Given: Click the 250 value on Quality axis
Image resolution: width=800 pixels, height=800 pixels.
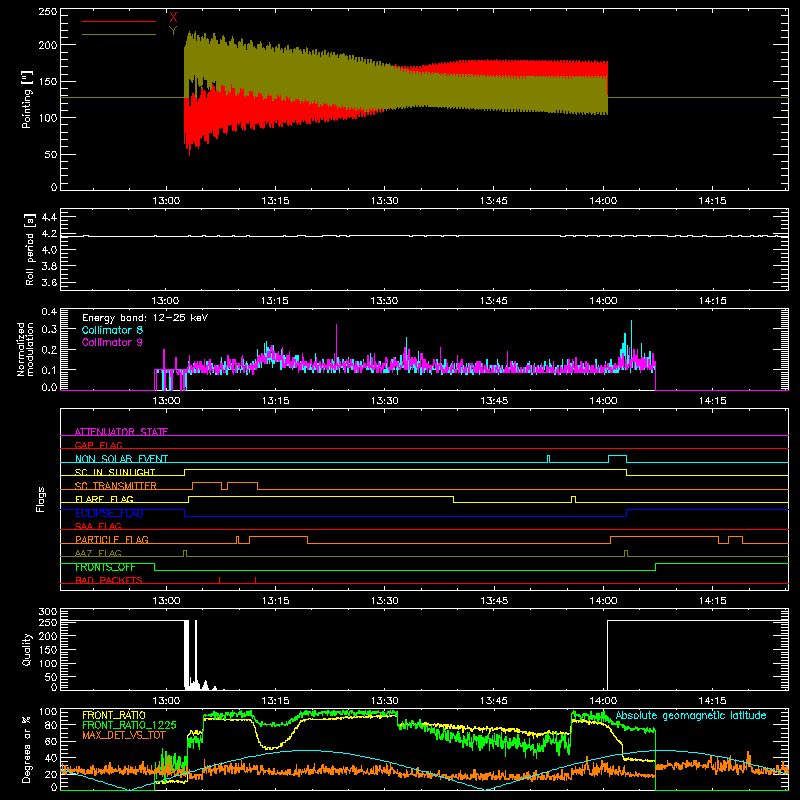Looking at the screenshot, I should tap(48, 622).
